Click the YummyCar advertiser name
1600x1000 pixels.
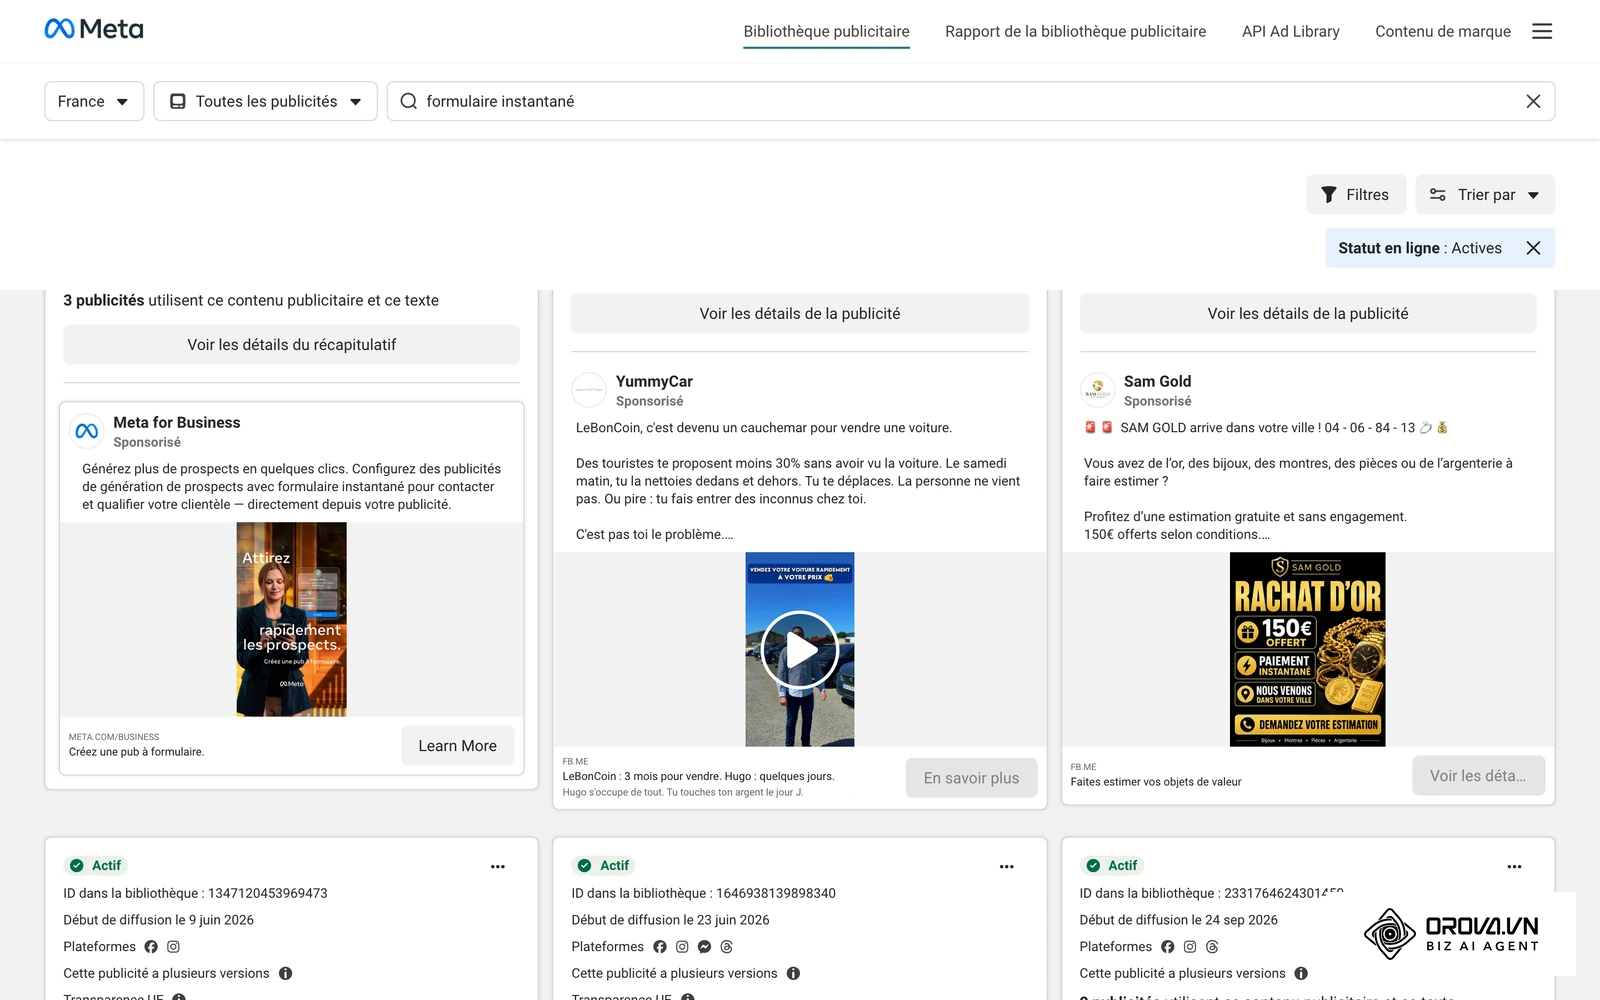coord(654,381)
